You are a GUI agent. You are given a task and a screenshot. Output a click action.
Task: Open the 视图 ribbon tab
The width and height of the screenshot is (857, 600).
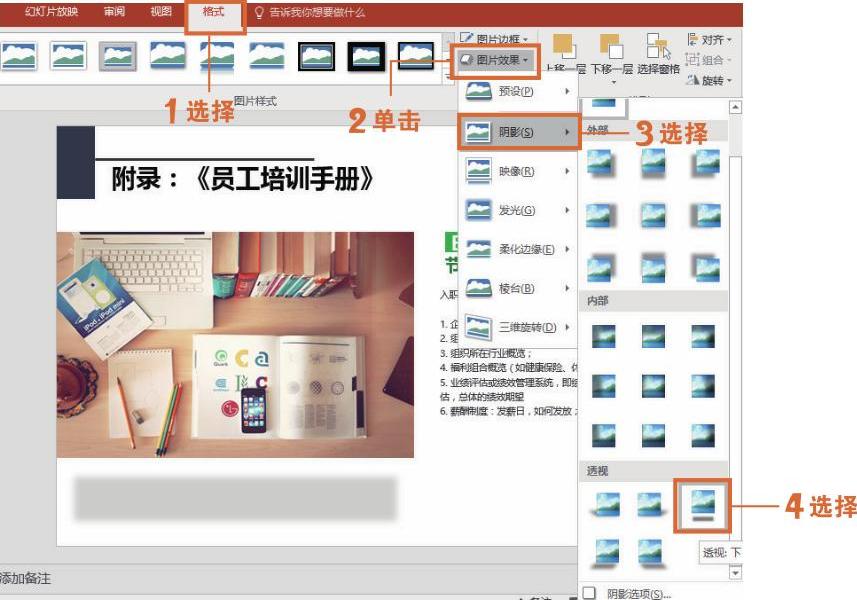(161, 12)
